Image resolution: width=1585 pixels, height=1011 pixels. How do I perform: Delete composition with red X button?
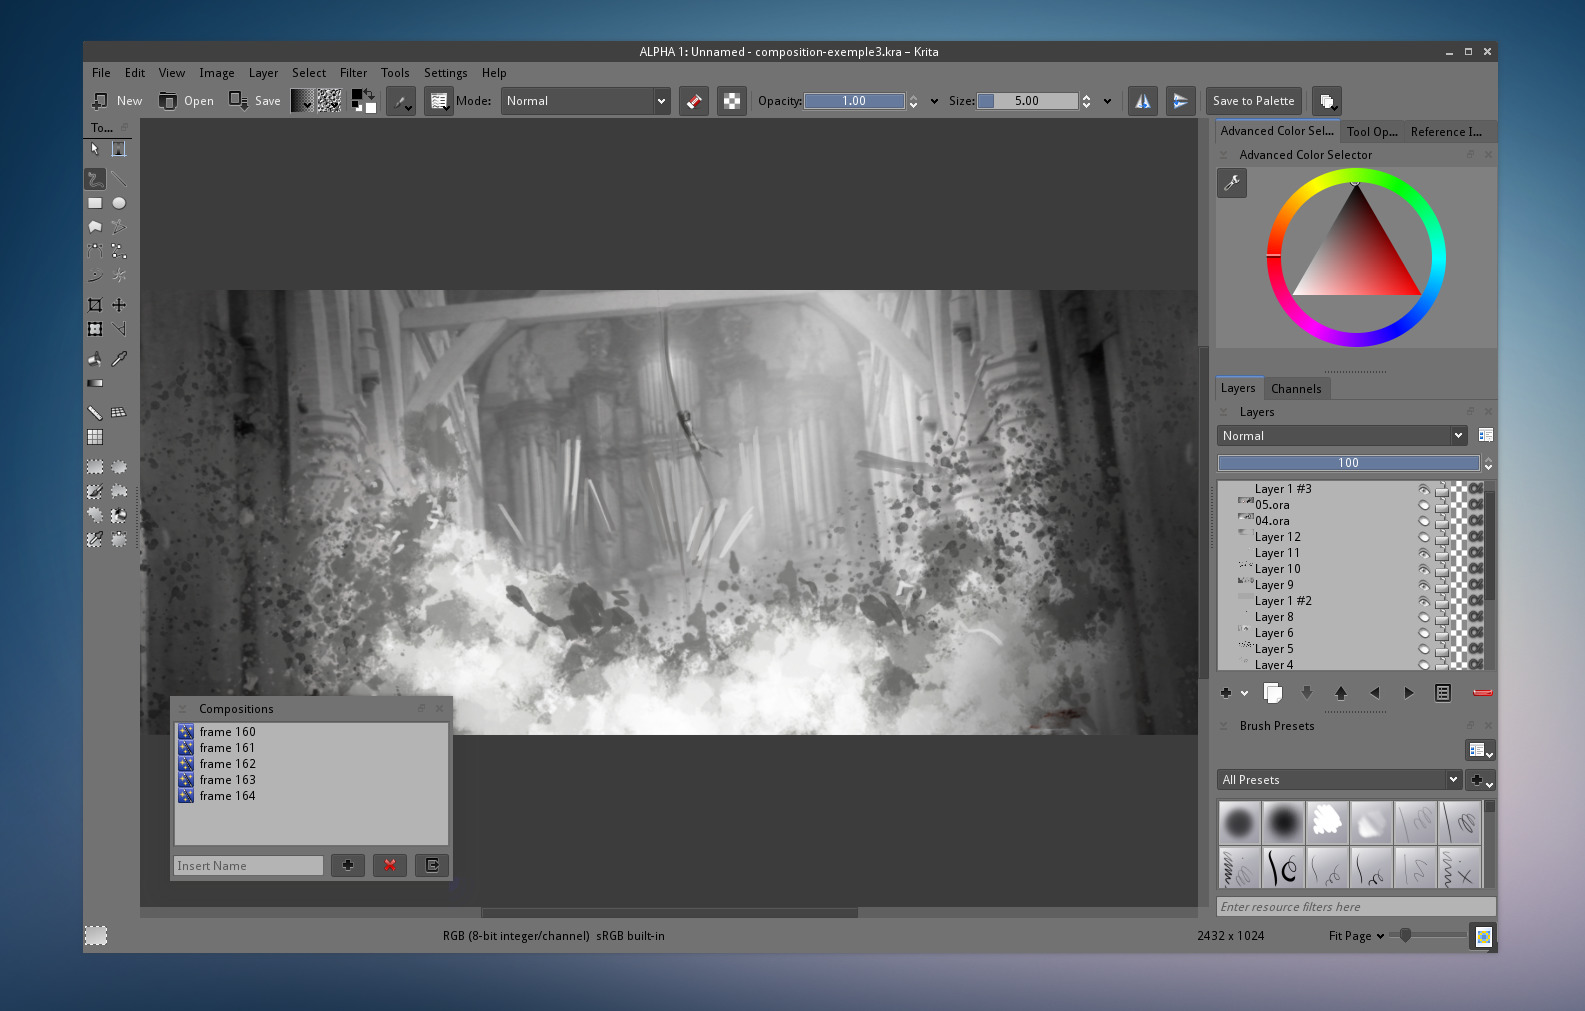(390, 865)
